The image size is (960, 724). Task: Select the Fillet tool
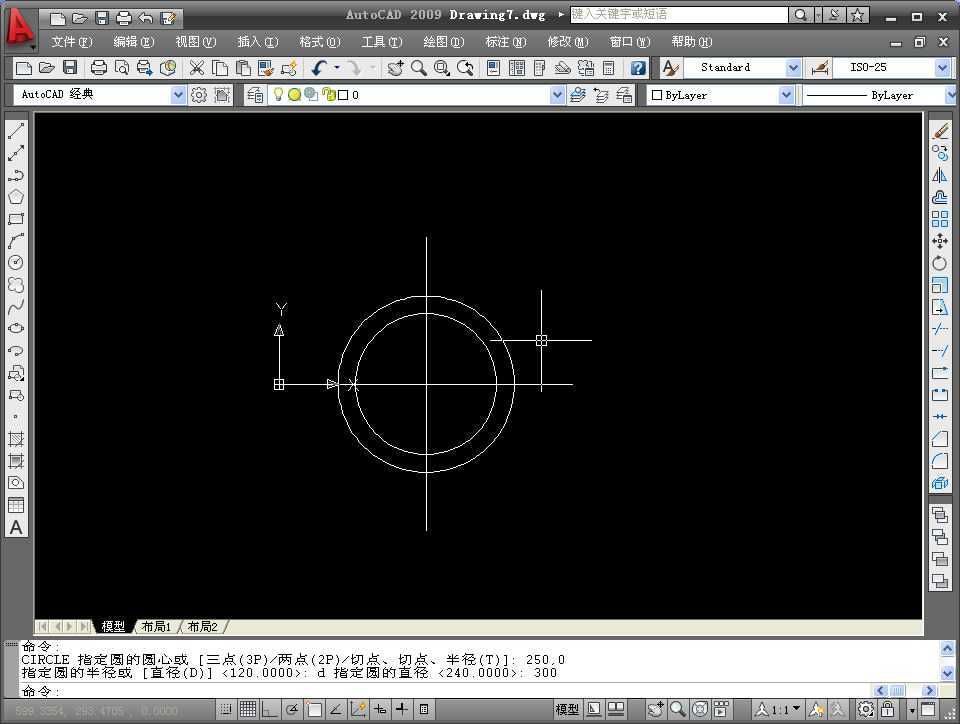(x=940, y=461)
